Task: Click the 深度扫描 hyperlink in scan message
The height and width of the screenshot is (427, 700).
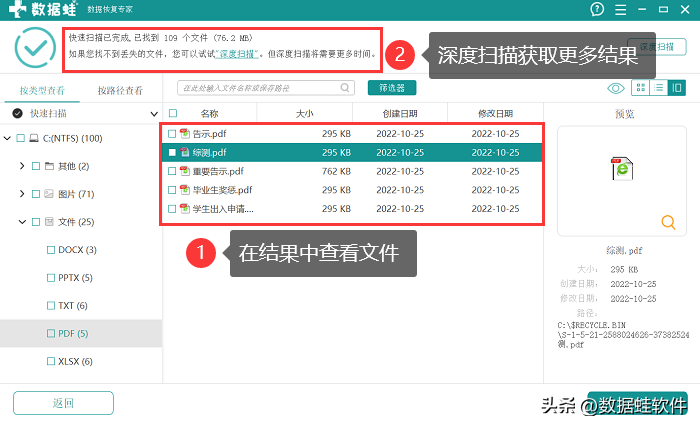Action: pyautogui.click(x=237, y=54)
